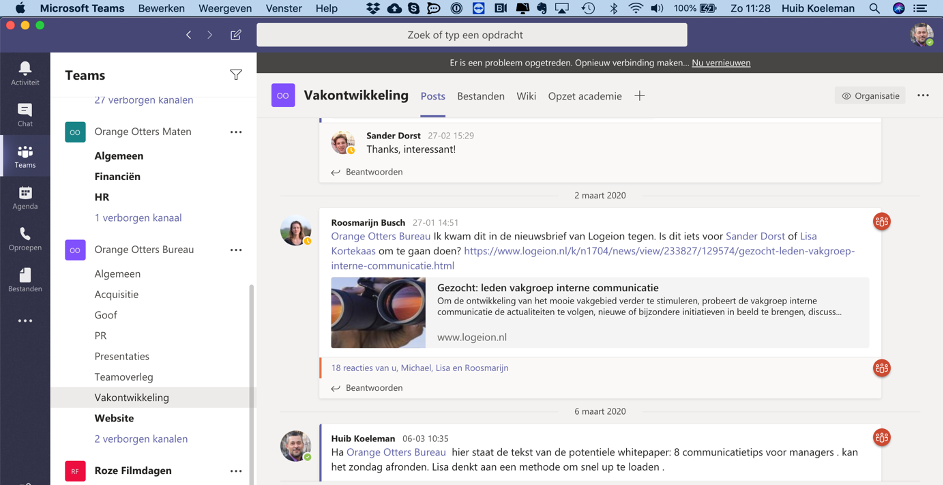Image resolution: width=943 pixels, height=485 pixels.
Task: Click Orange Otters Maten team icon
Action: coord(75,132)
